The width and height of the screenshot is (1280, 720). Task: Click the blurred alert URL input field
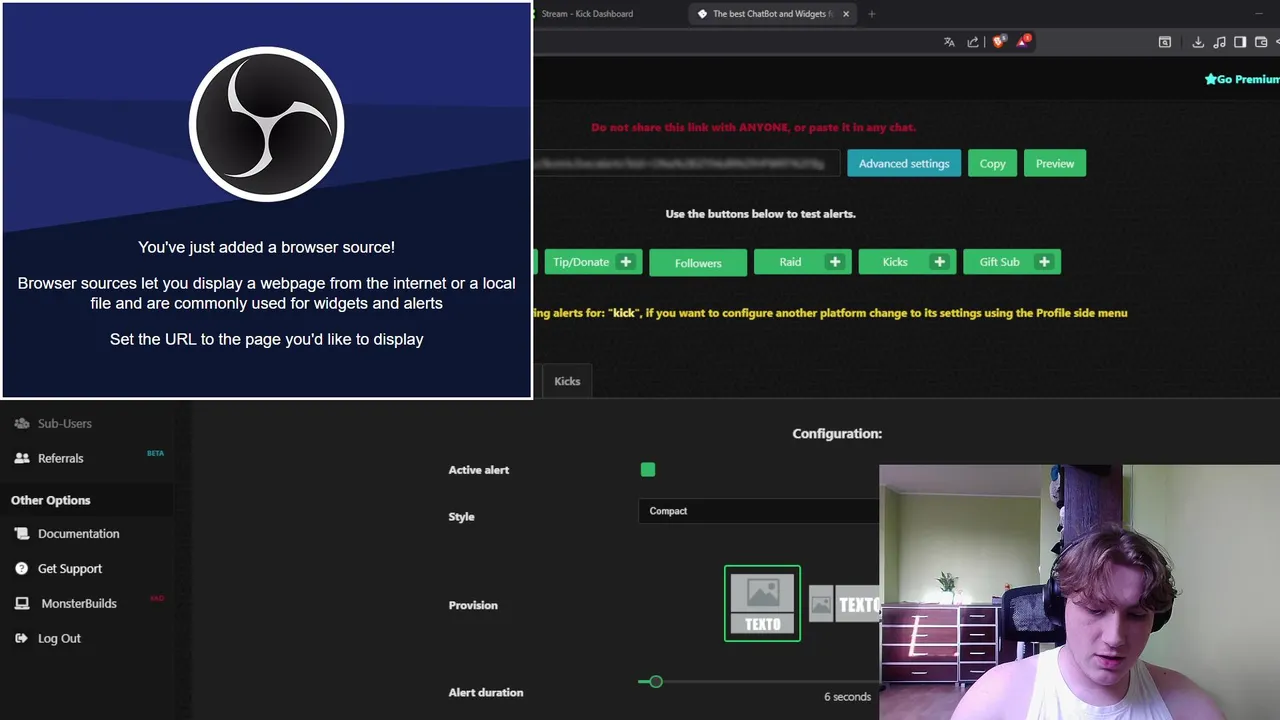[687, 164]
